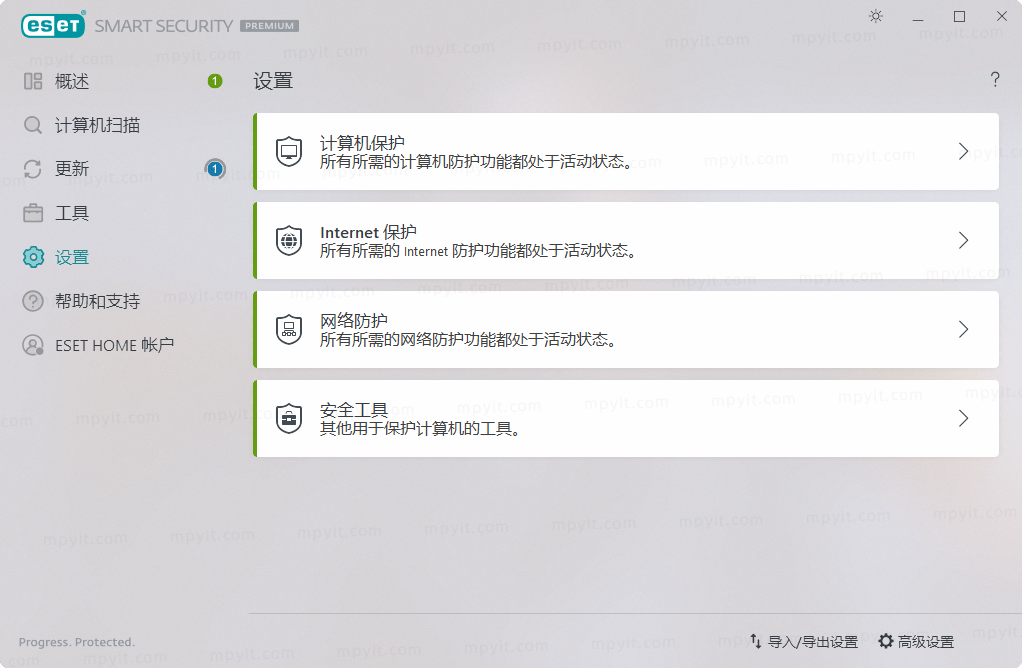Click the ESET HOME 帐户 user icon
The image size is (1022, 668).
point(33,345)
